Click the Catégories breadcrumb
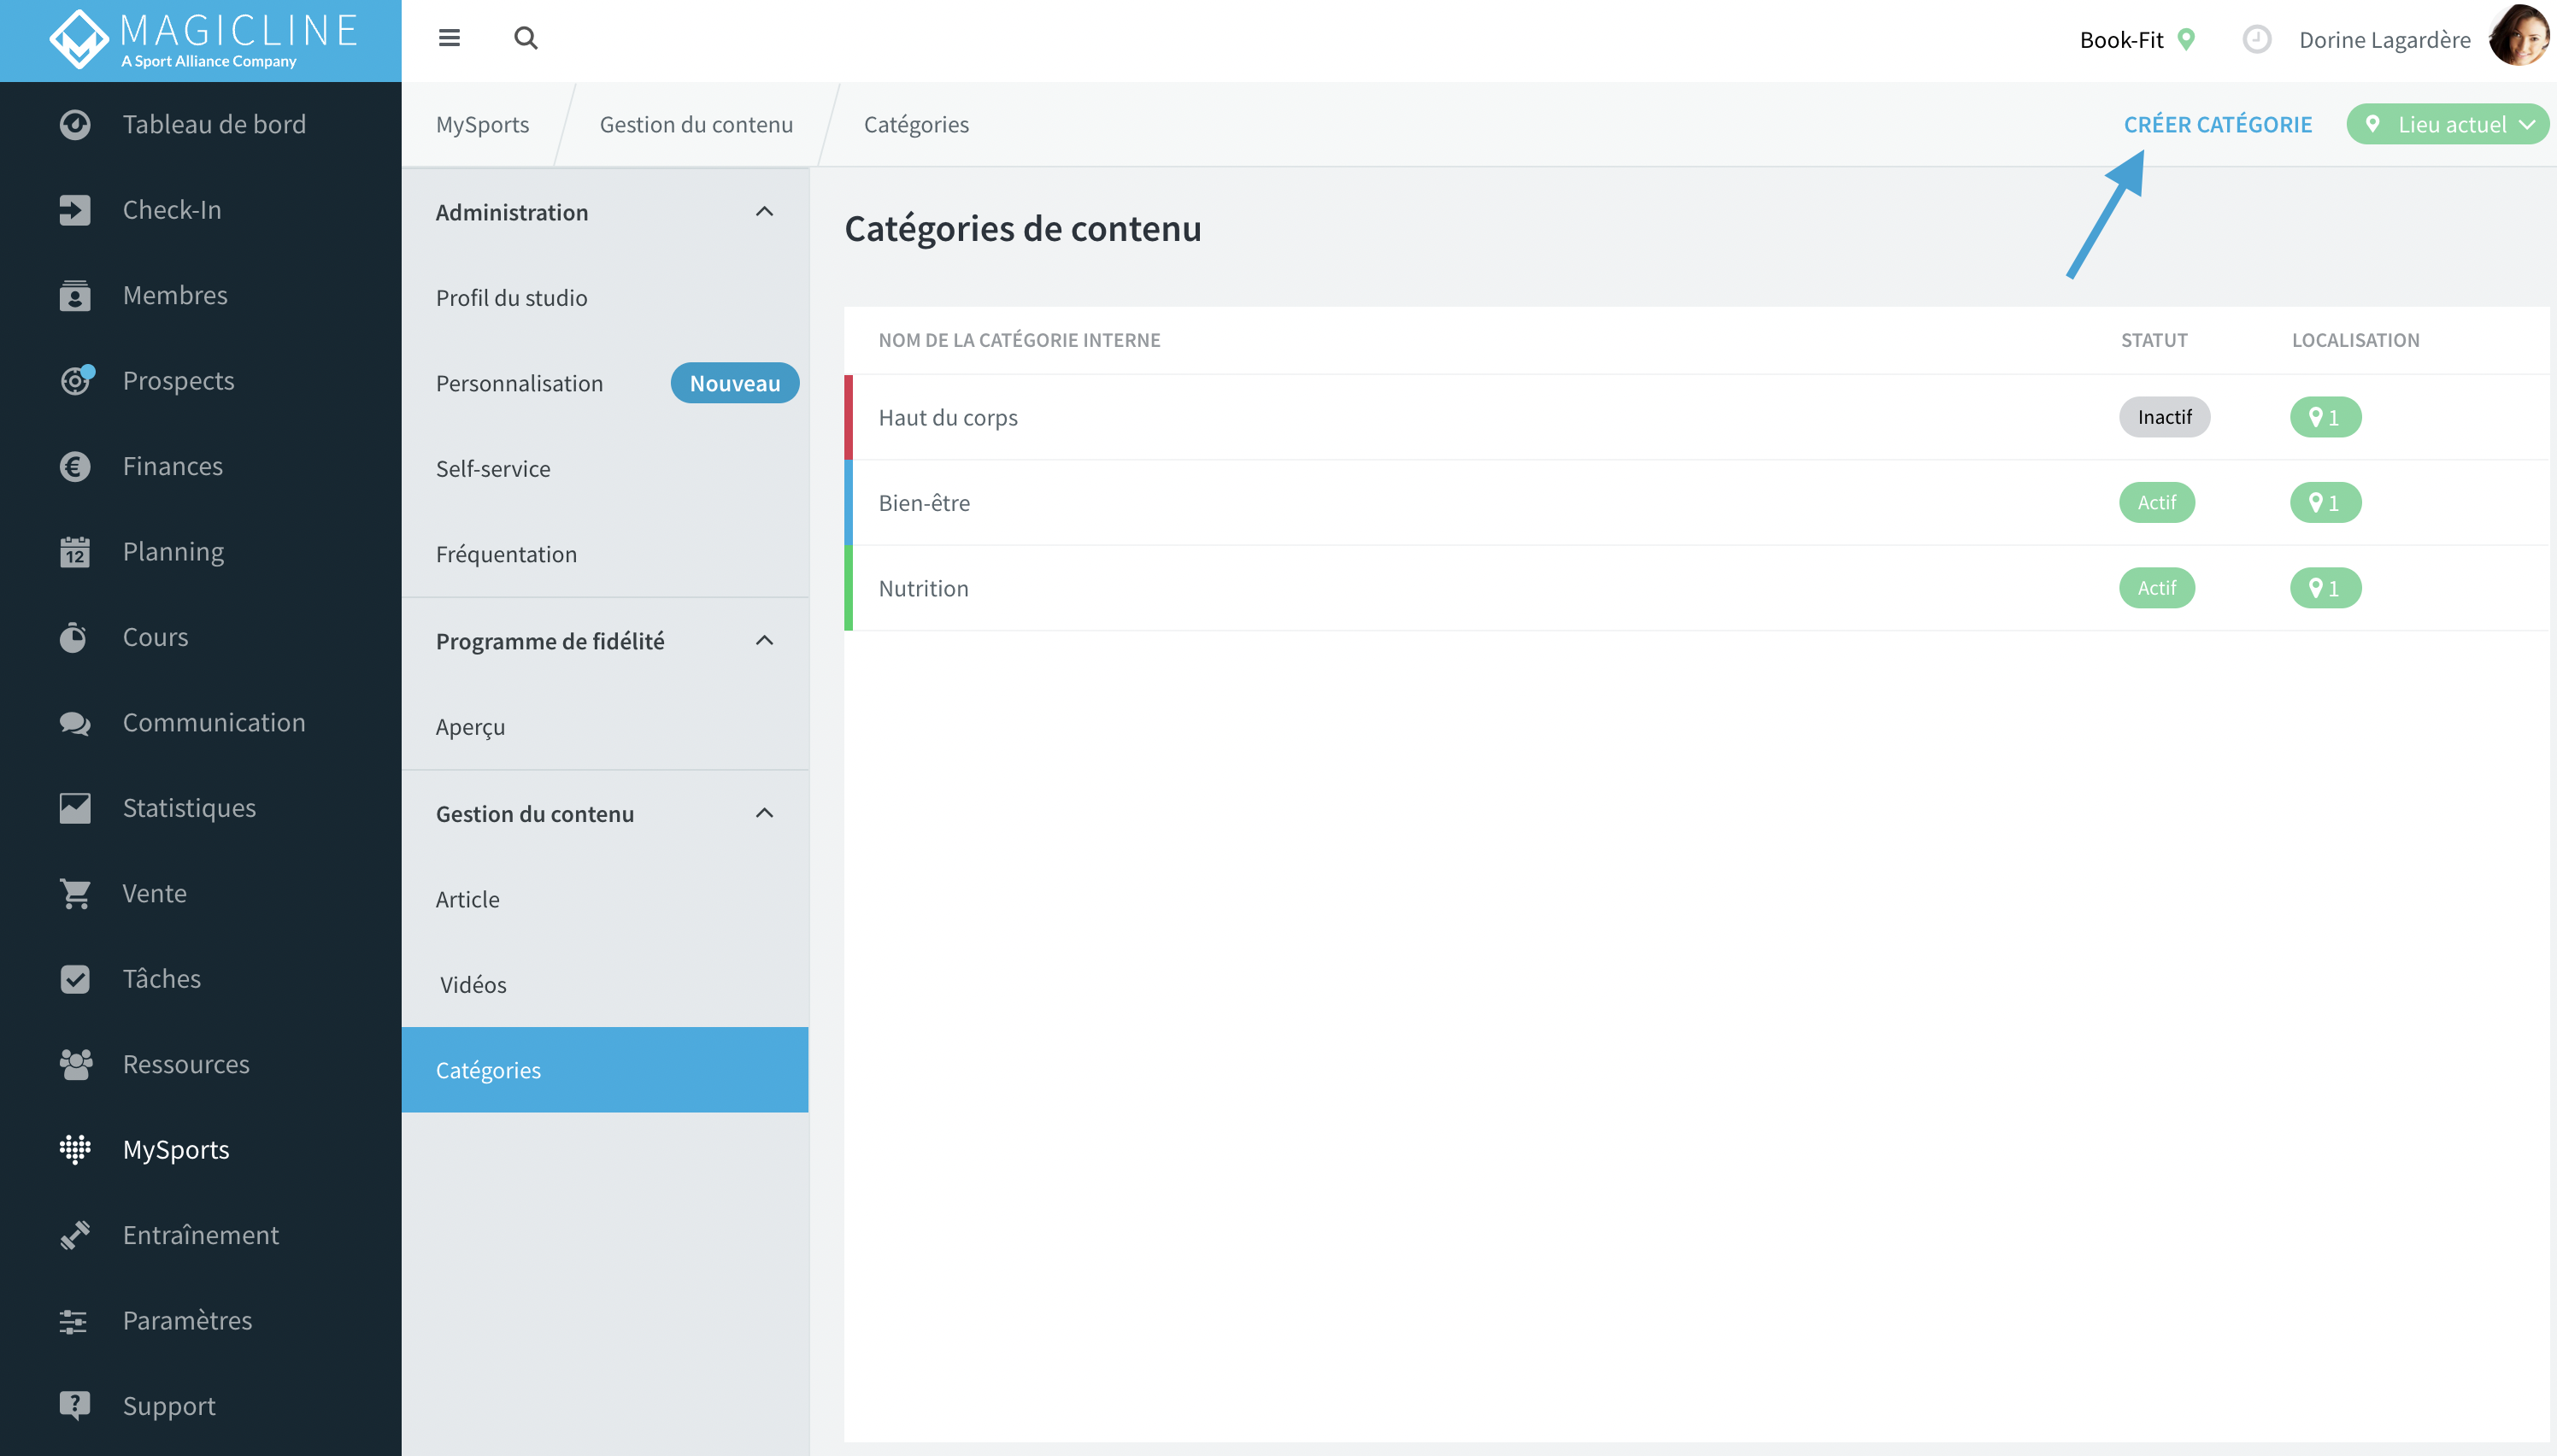2557x1456 pixels. coord(916,124)
